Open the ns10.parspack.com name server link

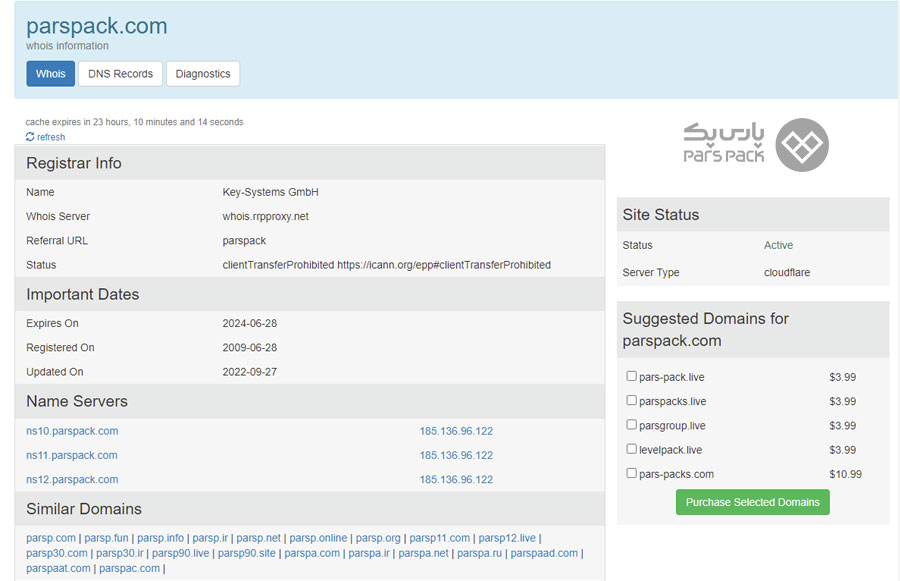[72, 431]
